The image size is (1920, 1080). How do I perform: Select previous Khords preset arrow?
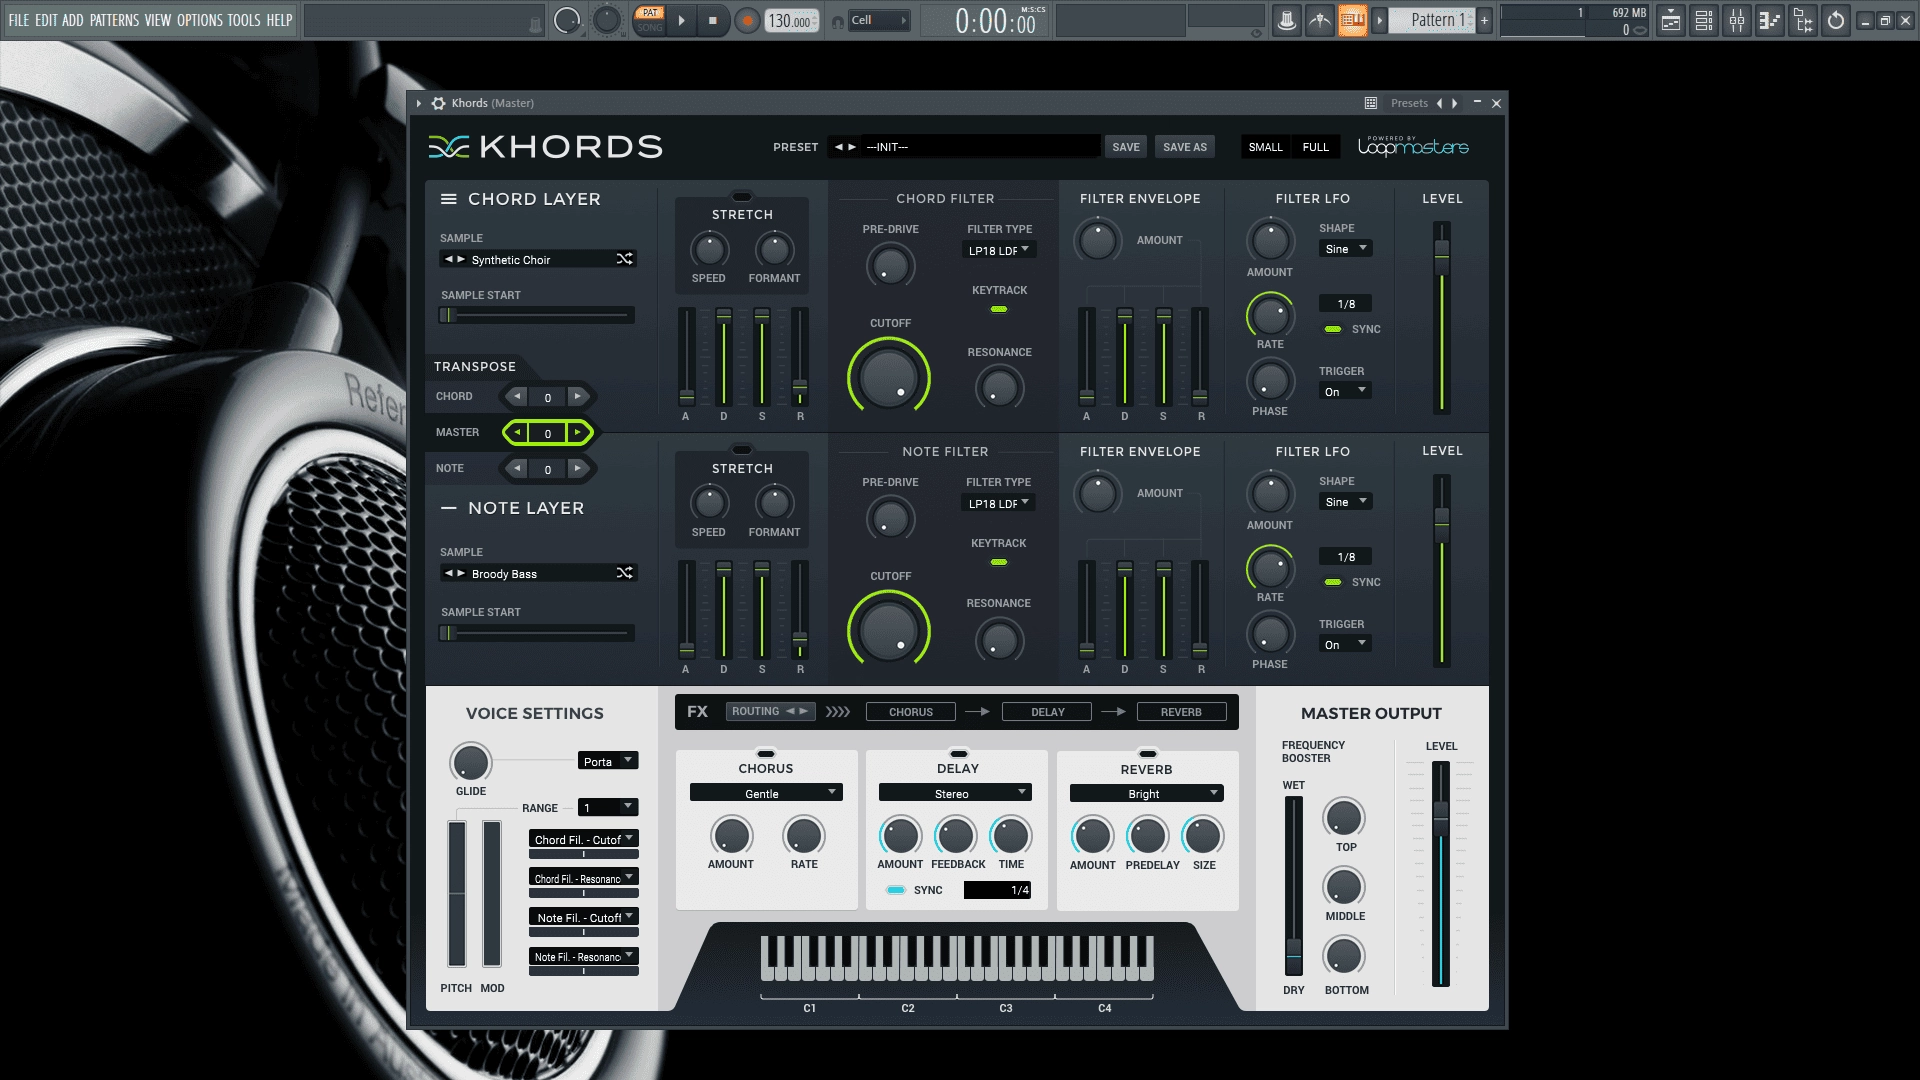(839, 147)
